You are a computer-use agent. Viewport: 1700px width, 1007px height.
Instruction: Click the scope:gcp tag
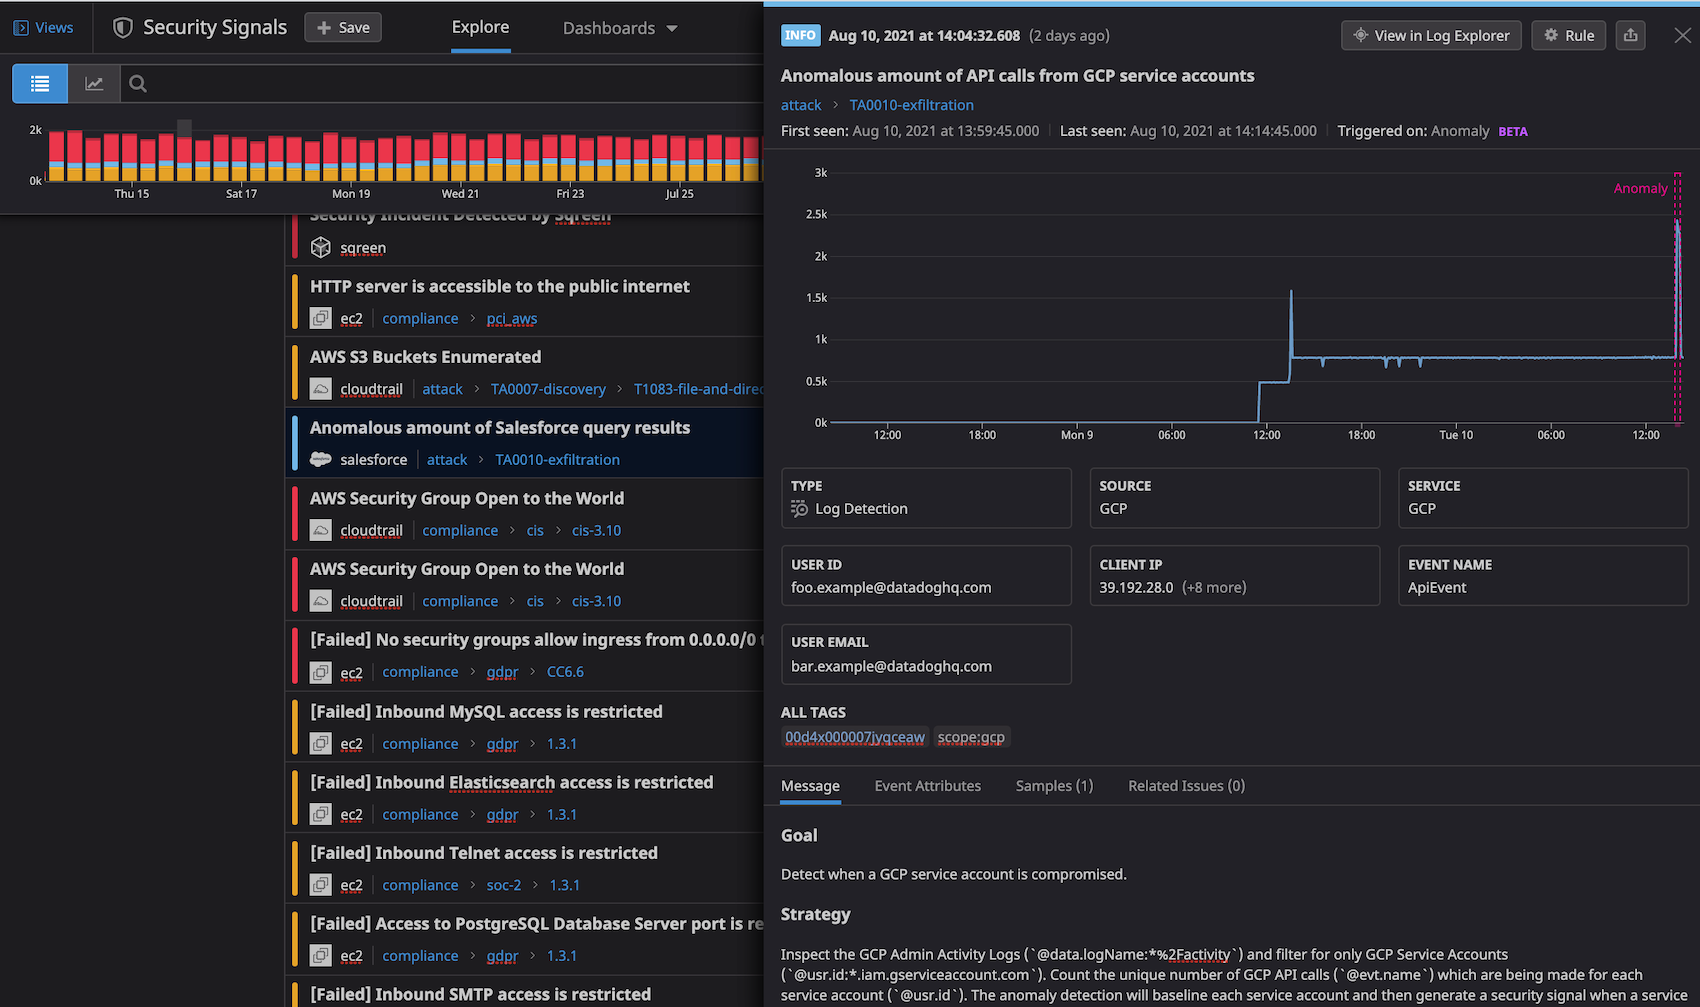[x=971, y=737]
